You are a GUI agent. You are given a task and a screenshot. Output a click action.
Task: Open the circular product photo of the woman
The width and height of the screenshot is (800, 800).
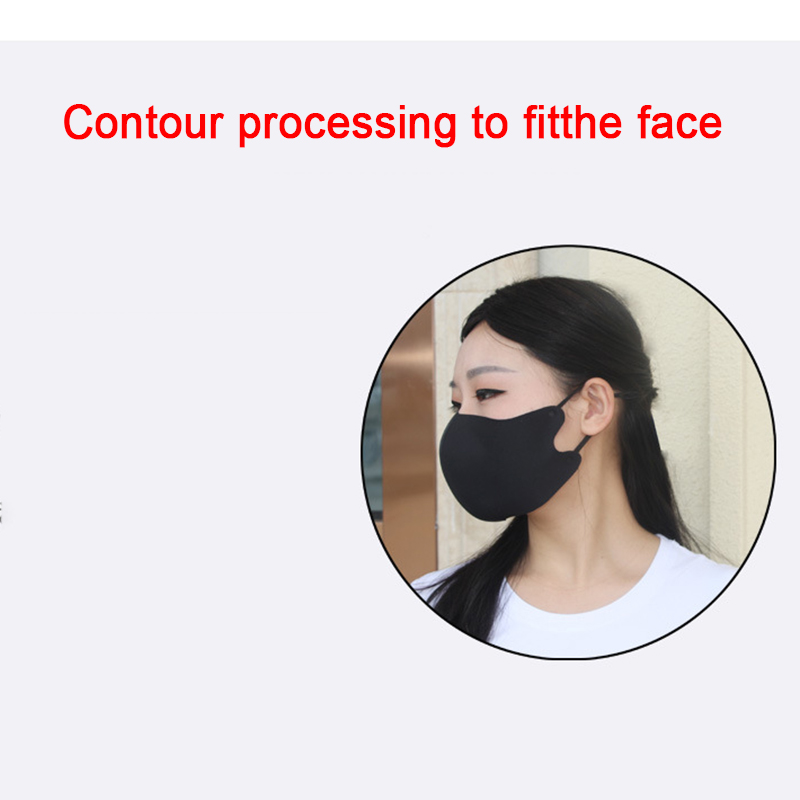568,452
